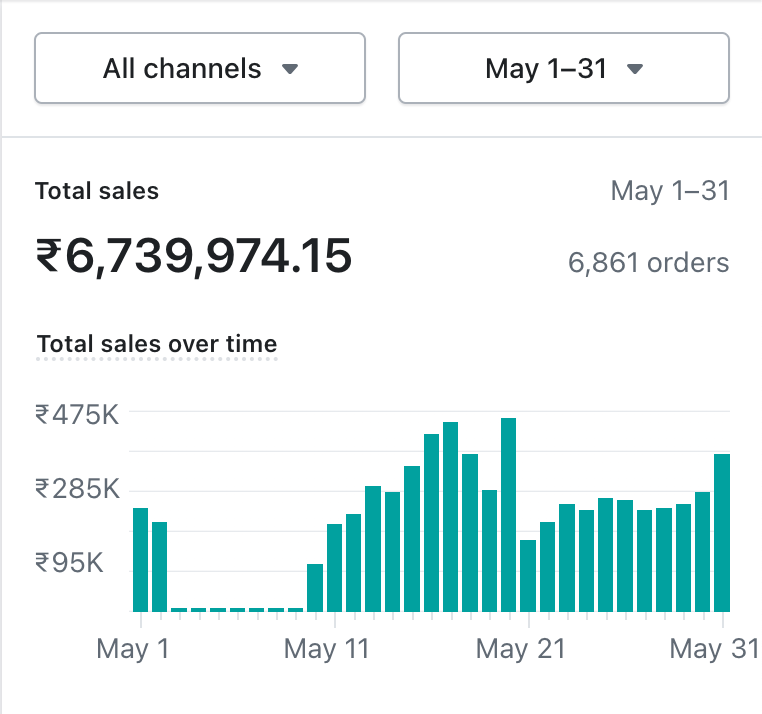The image size is (762, 714).
Task: Click the Total sales over time label
Action: click(x=157, y=344)
